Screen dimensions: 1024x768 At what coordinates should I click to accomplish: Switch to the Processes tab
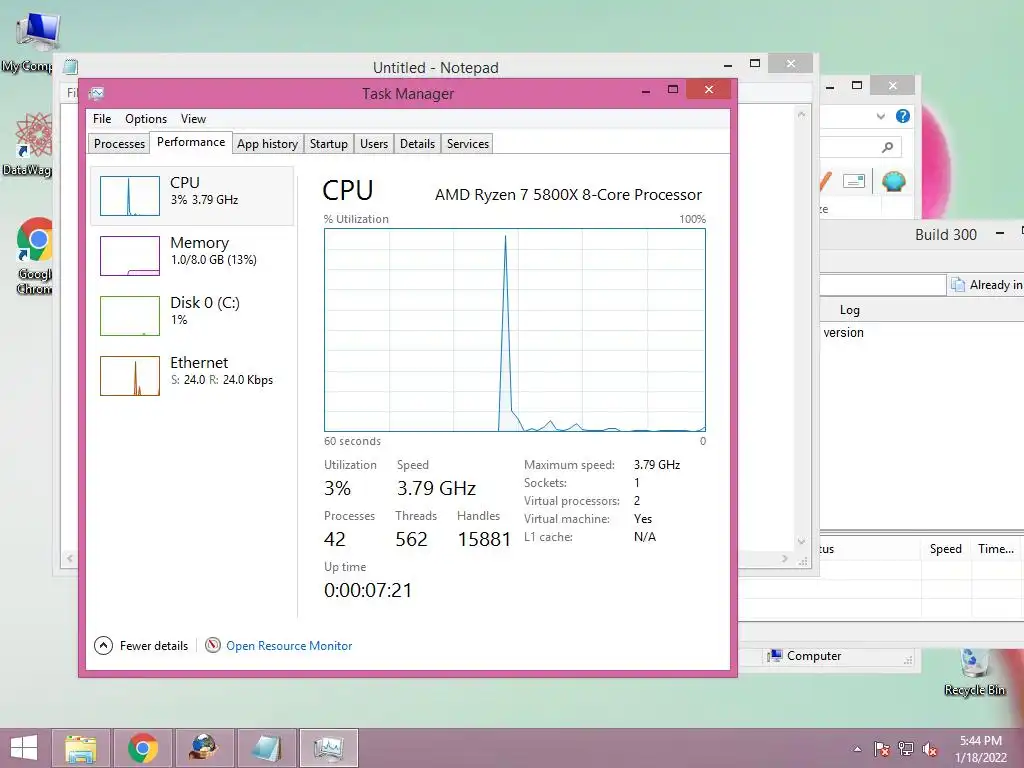[119, 144]
